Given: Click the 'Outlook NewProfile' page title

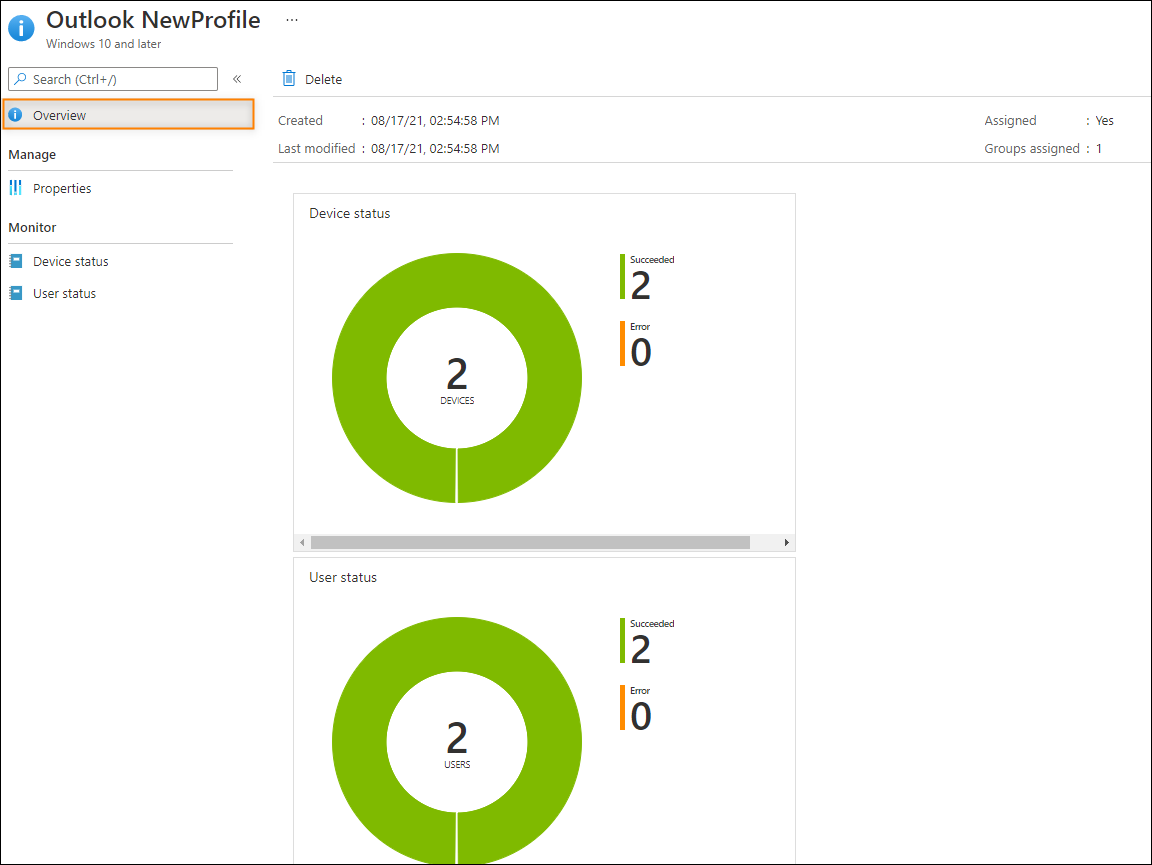Looking at the screenshot, I should point(153,20).
